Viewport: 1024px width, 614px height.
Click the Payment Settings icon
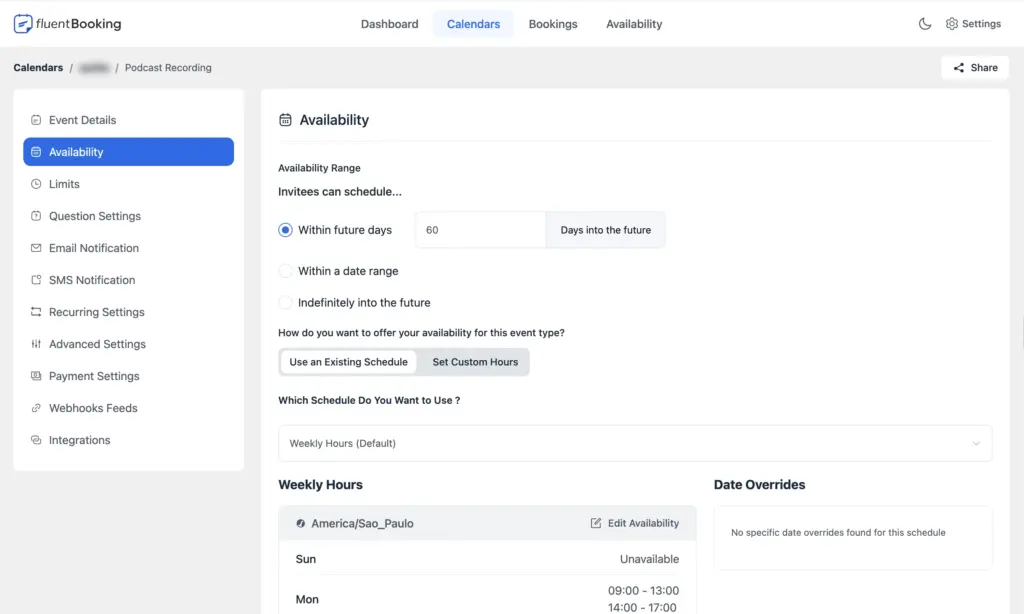pyautogui.click(x=36, y=376)
